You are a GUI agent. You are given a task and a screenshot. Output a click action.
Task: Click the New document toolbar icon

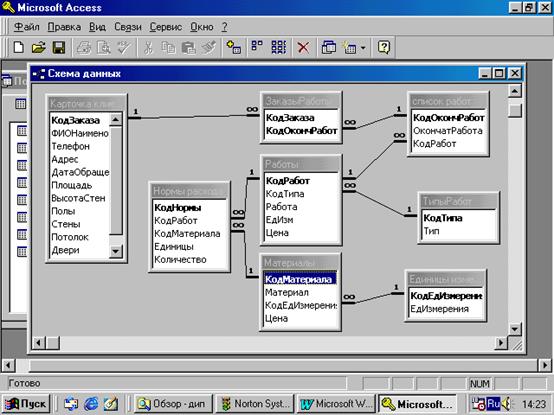(18, 47)
